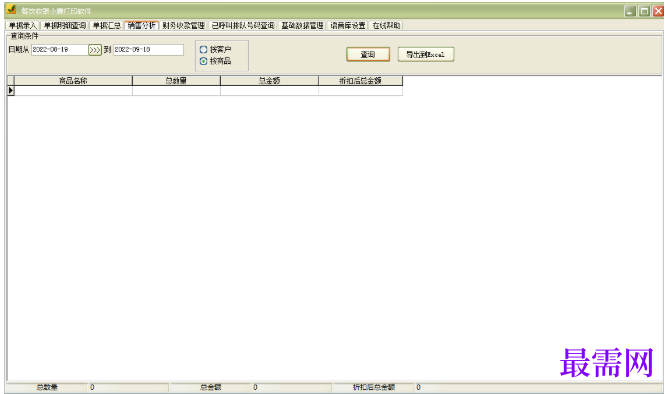Click the >>> date range button
Viewport: 672px width, 394px height.
(95, 50)
